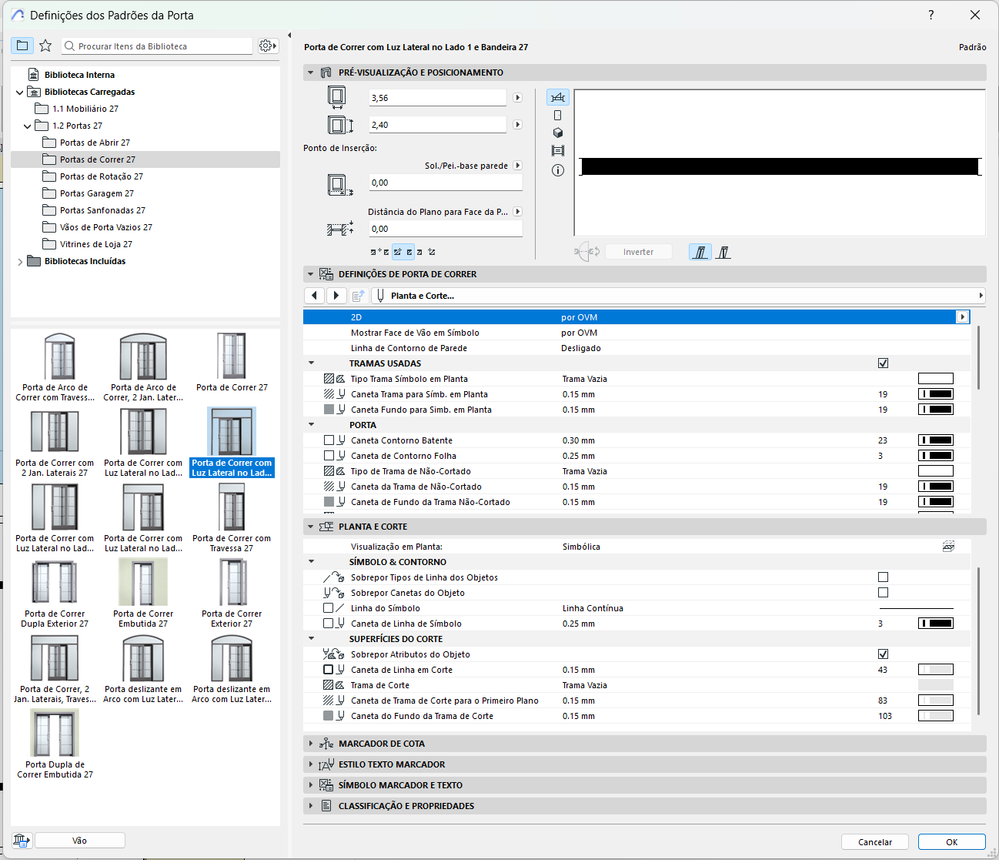Click the Cancelar button
Viewport: 999px width, 860px height.
[875, 842]
